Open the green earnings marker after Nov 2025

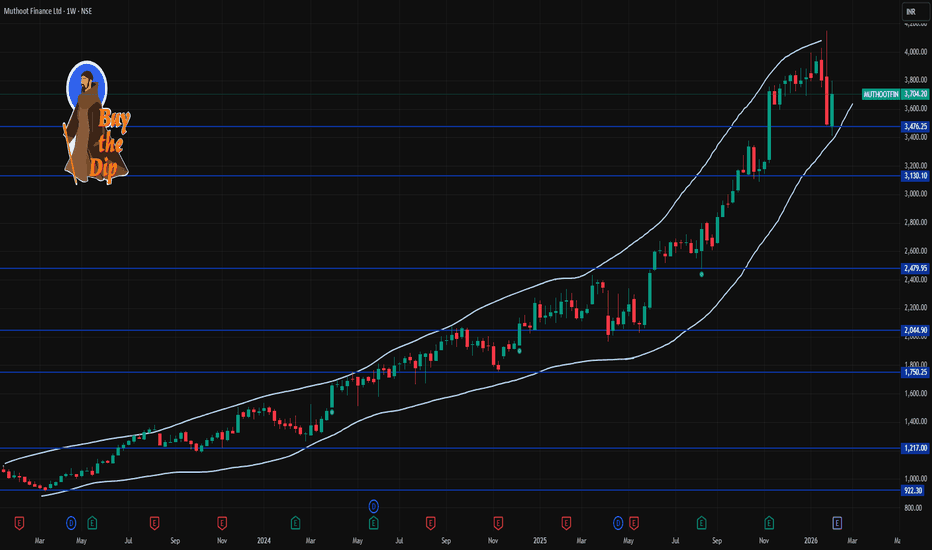tap(769, 523)
